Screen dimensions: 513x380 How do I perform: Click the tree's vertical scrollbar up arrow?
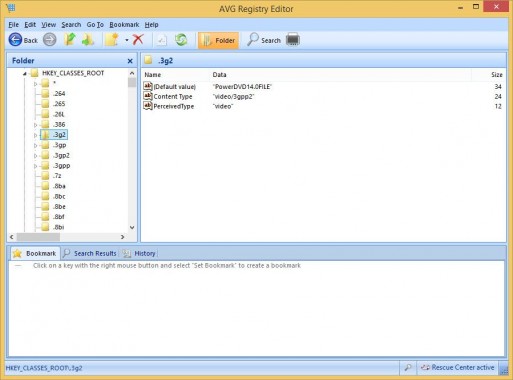[132, 73]
